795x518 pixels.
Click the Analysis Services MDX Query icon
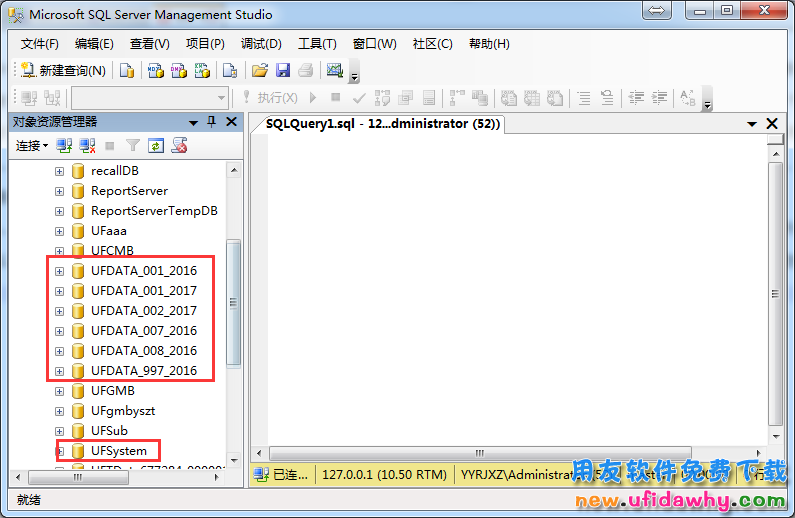click(x=155, y=71)
